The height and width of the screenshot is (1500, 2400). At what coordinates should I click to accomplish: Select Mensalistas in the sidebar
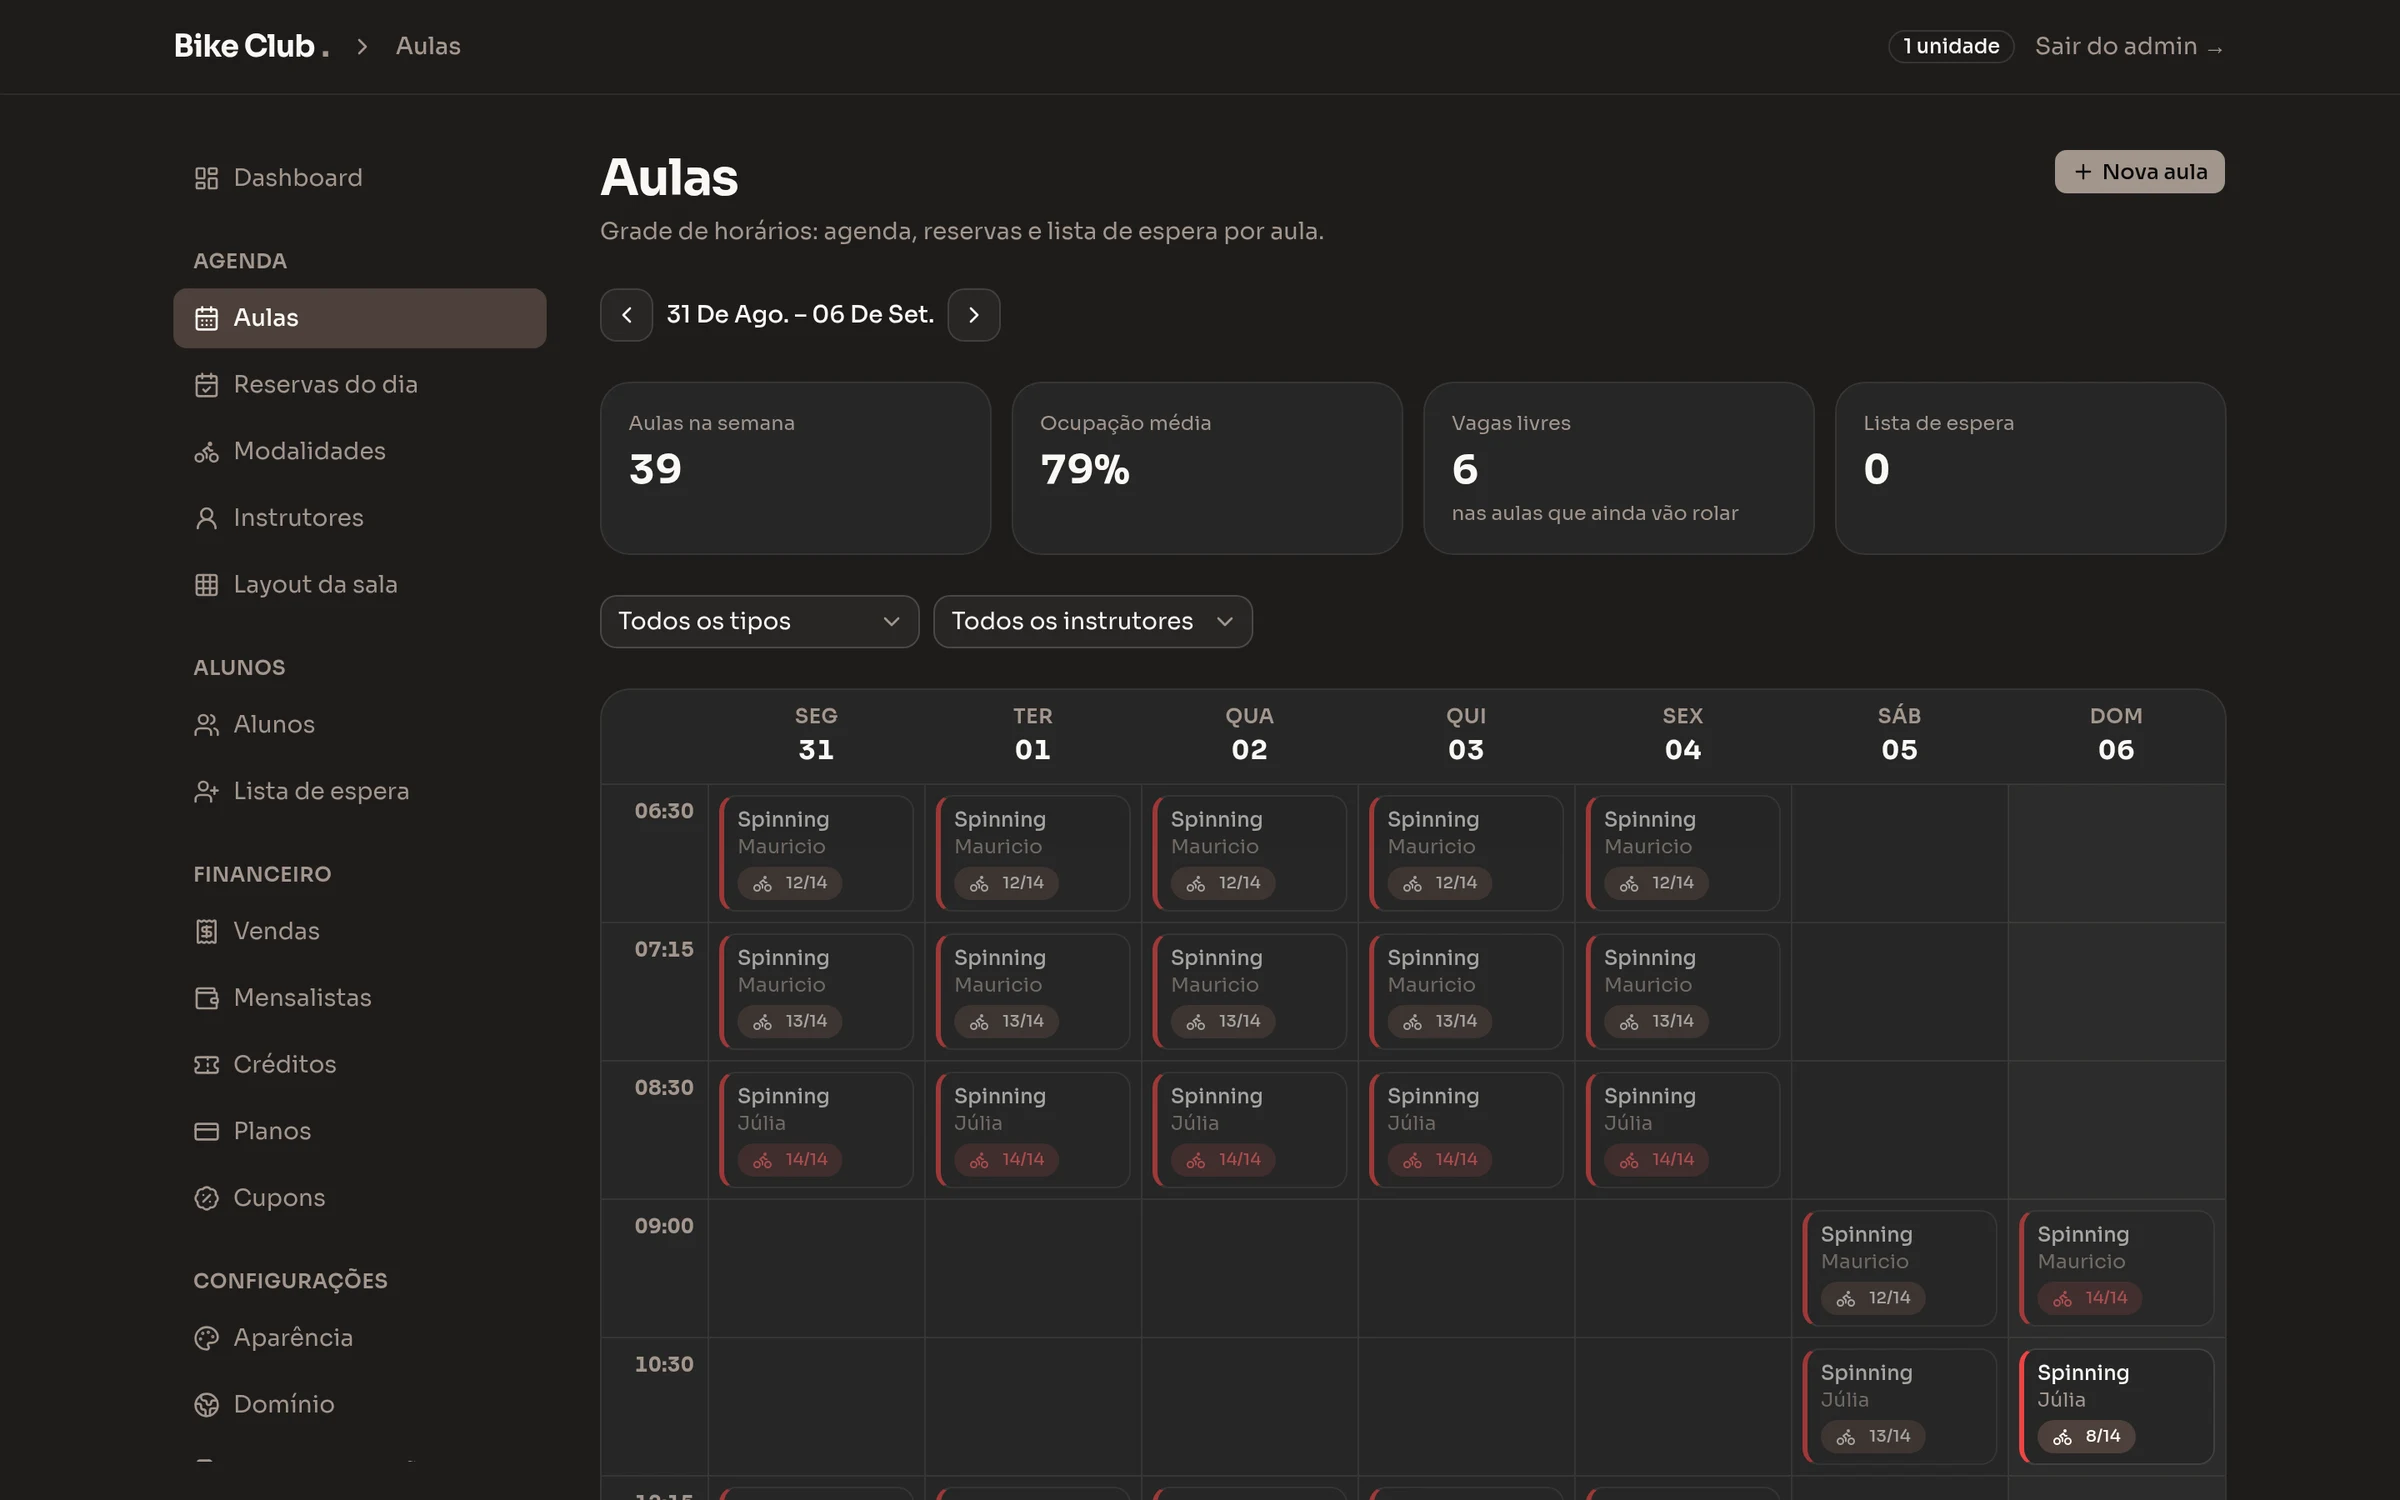tap(359, 998)
